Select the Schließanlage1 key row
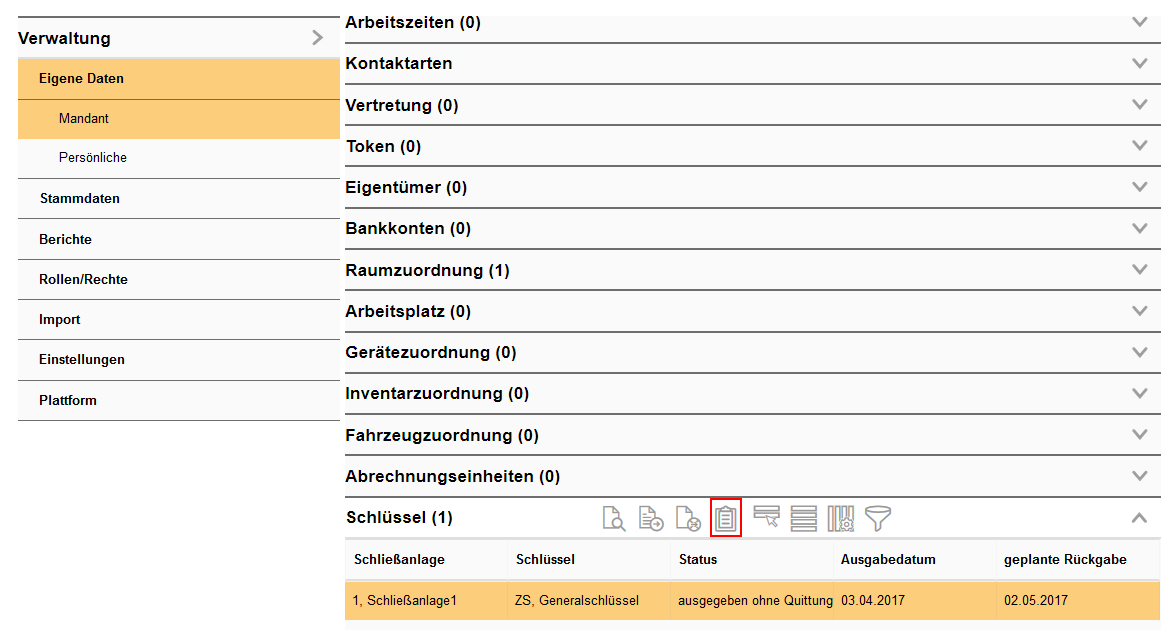Image resolution: width=1166 pixels, height=630 pixels. coord(600,602)
